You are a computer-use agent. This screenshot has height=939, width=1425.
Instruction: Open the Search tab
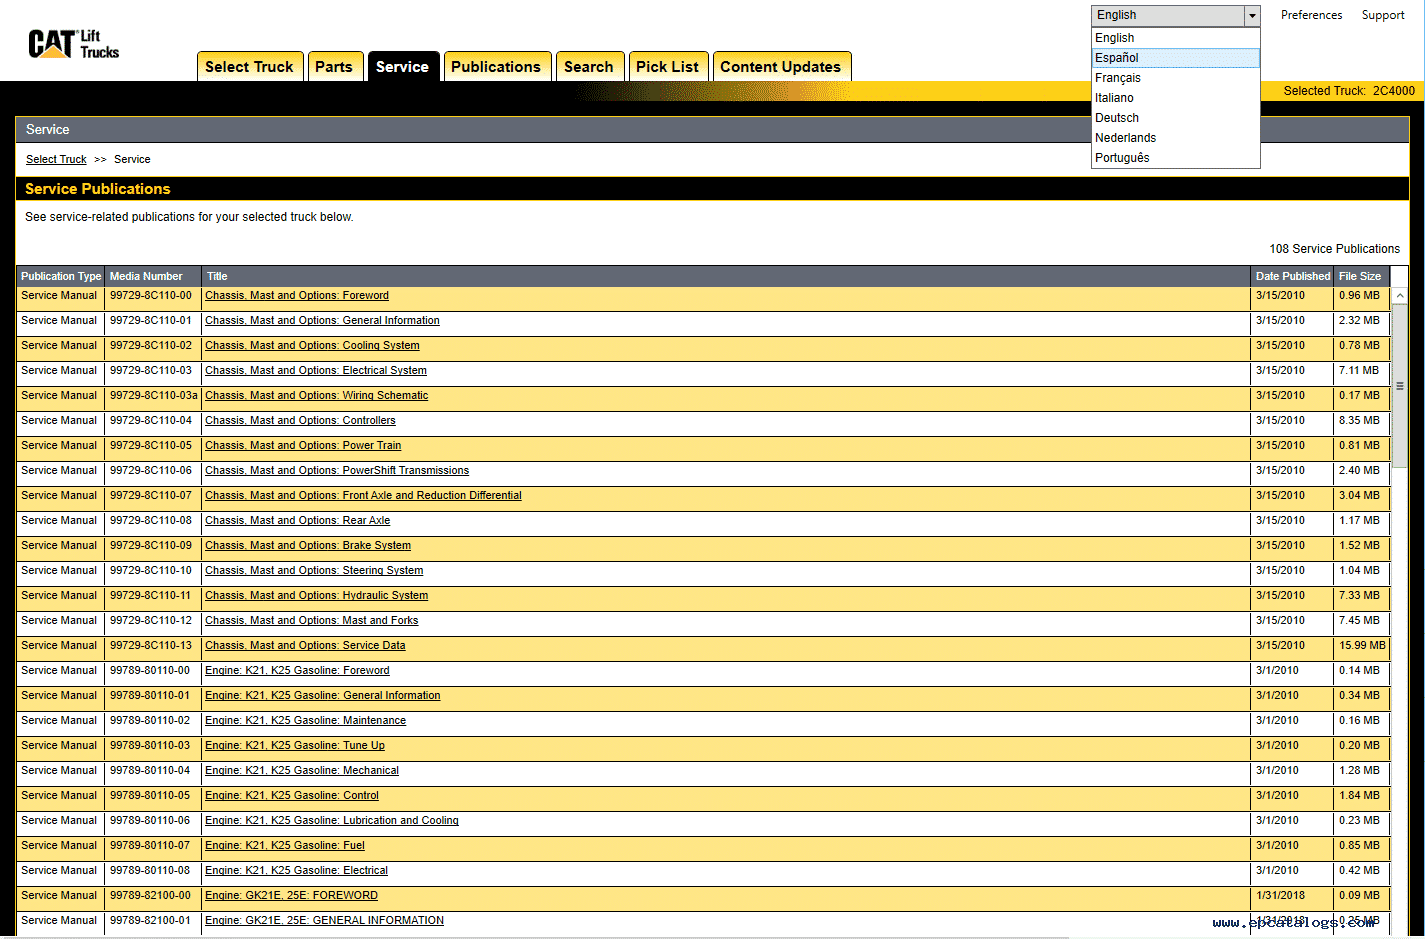coord(589,66)
